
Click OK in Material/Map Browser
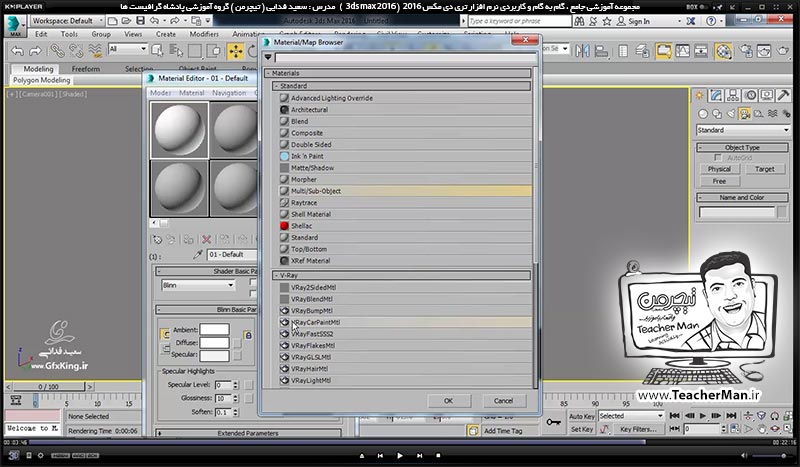pos(448,401)
